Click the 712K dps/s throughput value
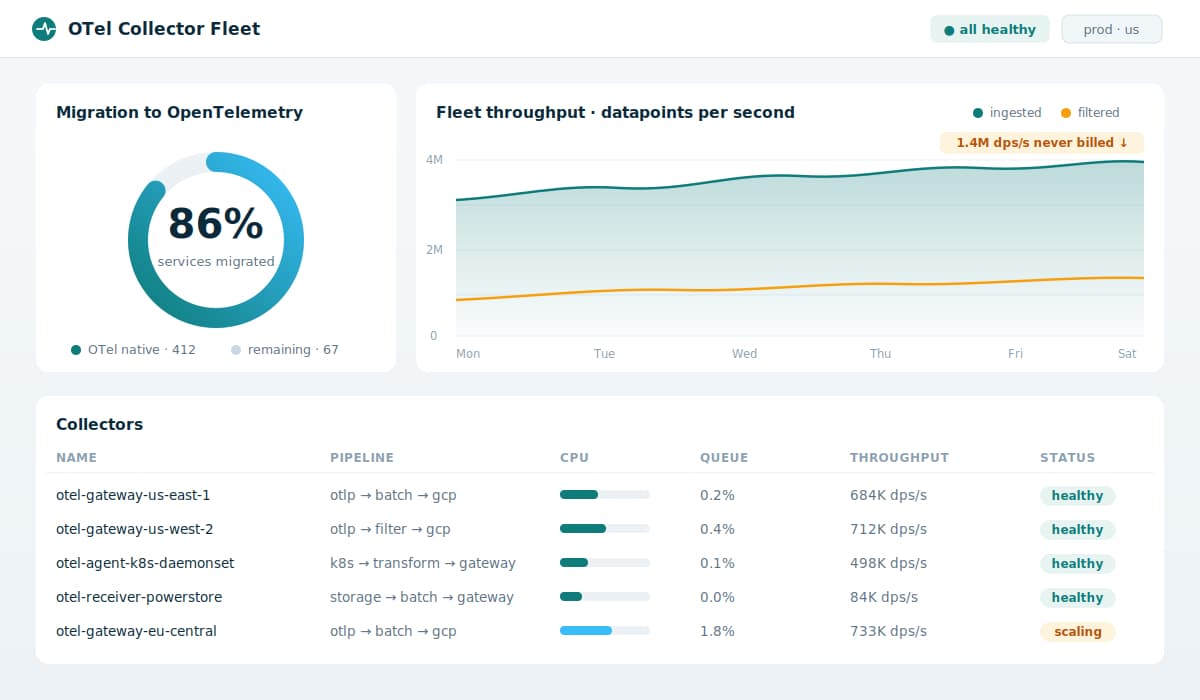This screenshot has height=700, width=1200. point(888,529)
